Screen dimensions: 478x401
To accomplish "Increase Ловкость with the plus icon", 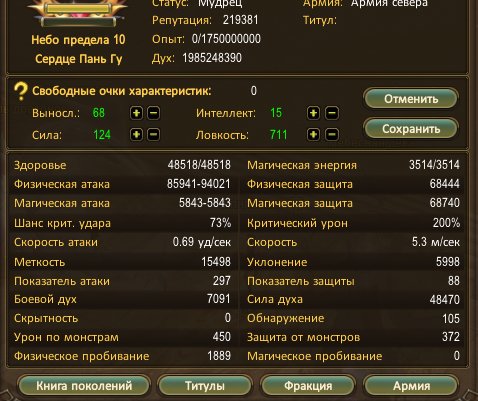I will point(313,135).
